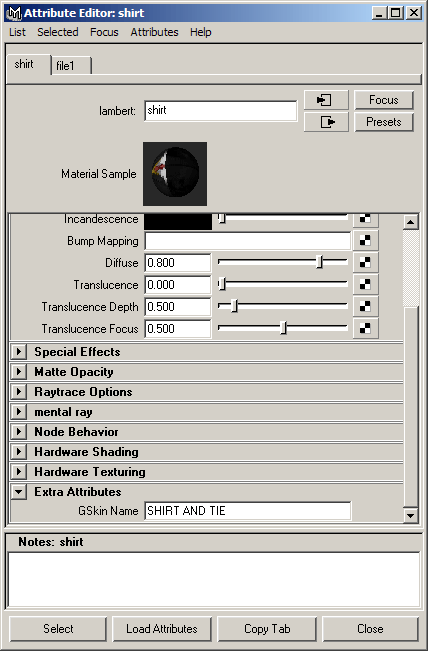Click the Bump Mapping checker map button
The height and width of the screenshot is (651, 428).
click(365, 240)
